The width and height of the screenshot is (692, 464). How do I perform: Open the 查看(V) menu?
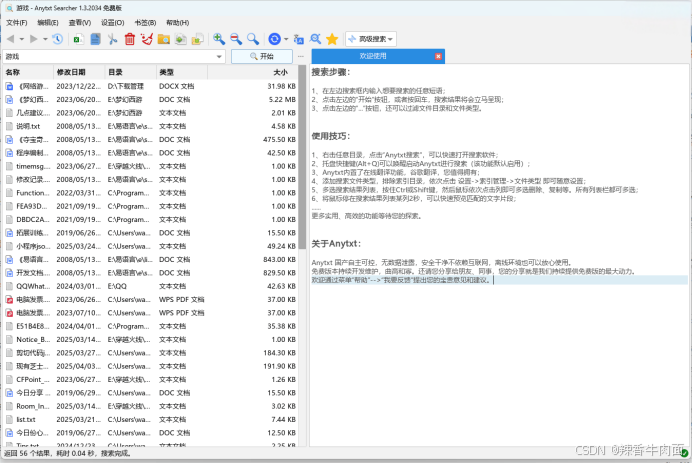80,23
